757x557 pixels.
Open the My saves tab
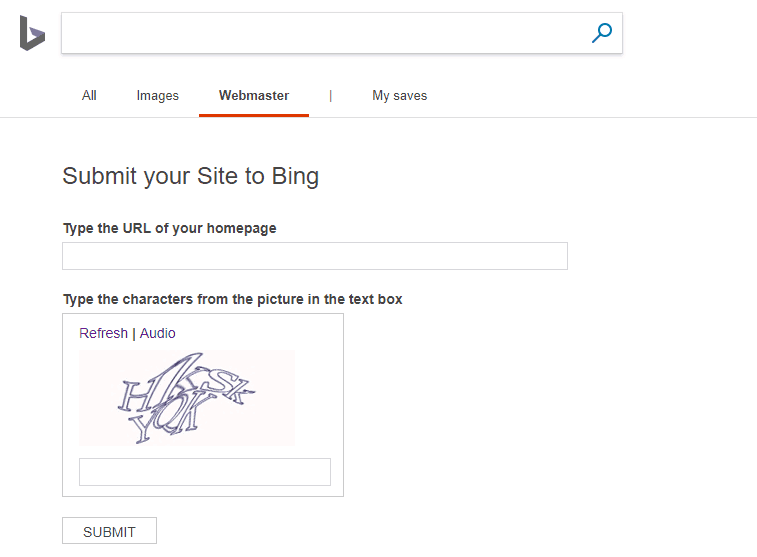[x=400, y=96]
